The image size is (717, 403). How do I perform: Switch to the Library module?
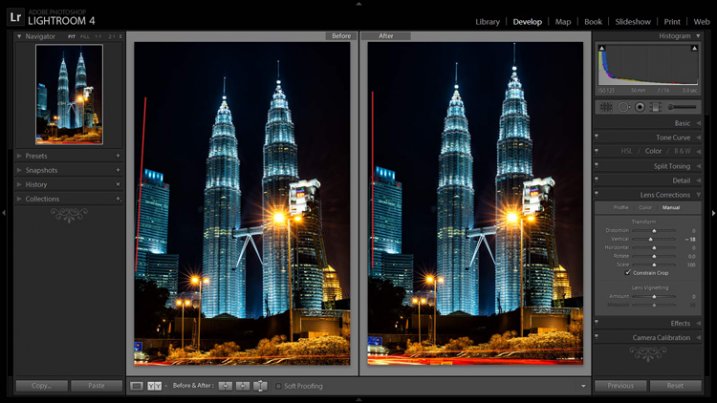pyautogui.click(x=487, y=21)
